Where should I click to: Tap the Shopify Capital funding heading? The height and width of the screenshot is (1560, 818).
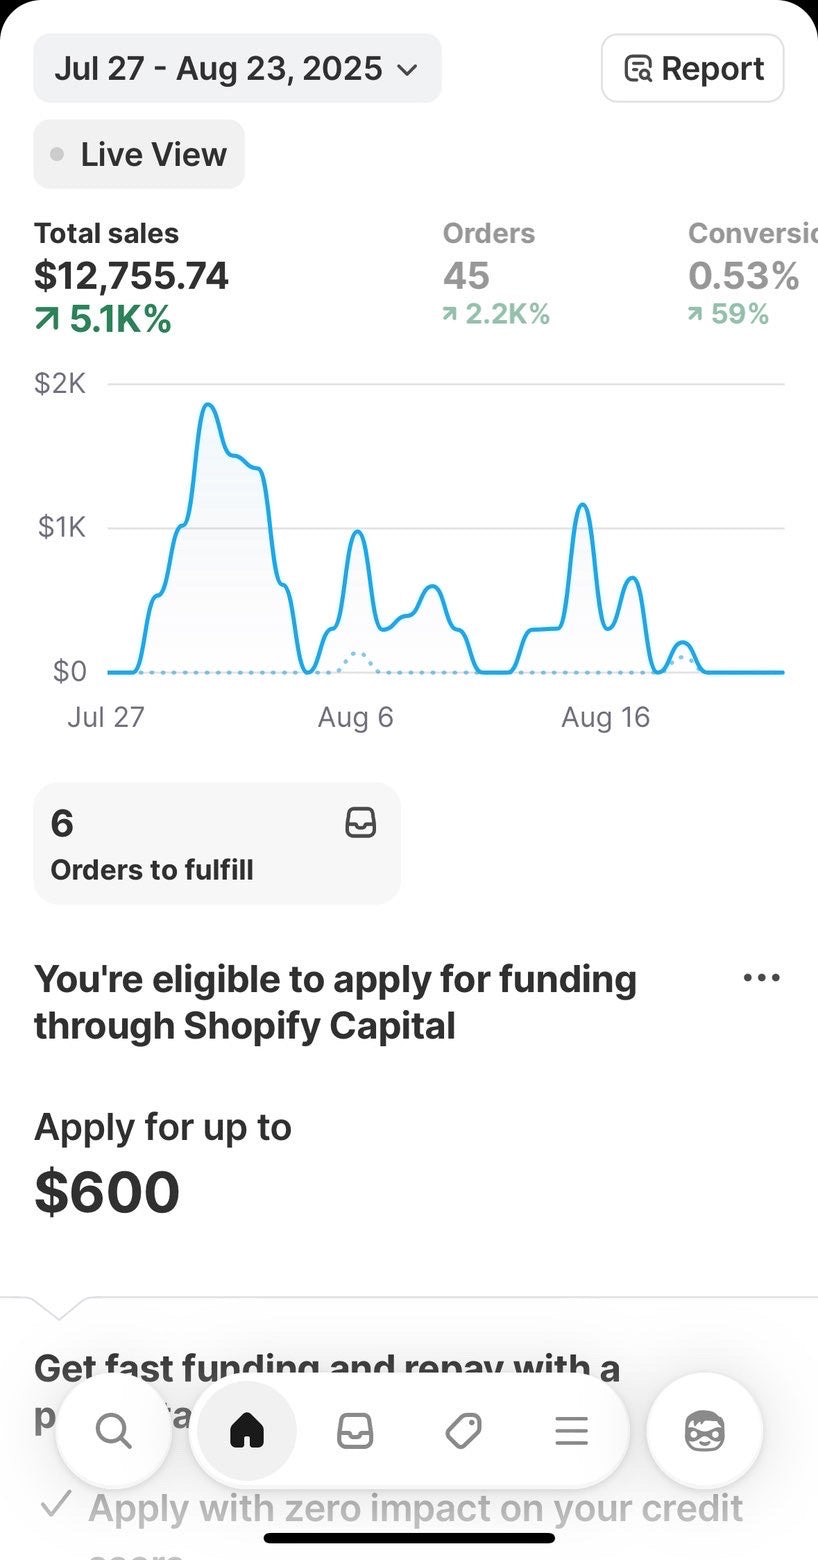pyautogui.click(x=335, y=1002)
